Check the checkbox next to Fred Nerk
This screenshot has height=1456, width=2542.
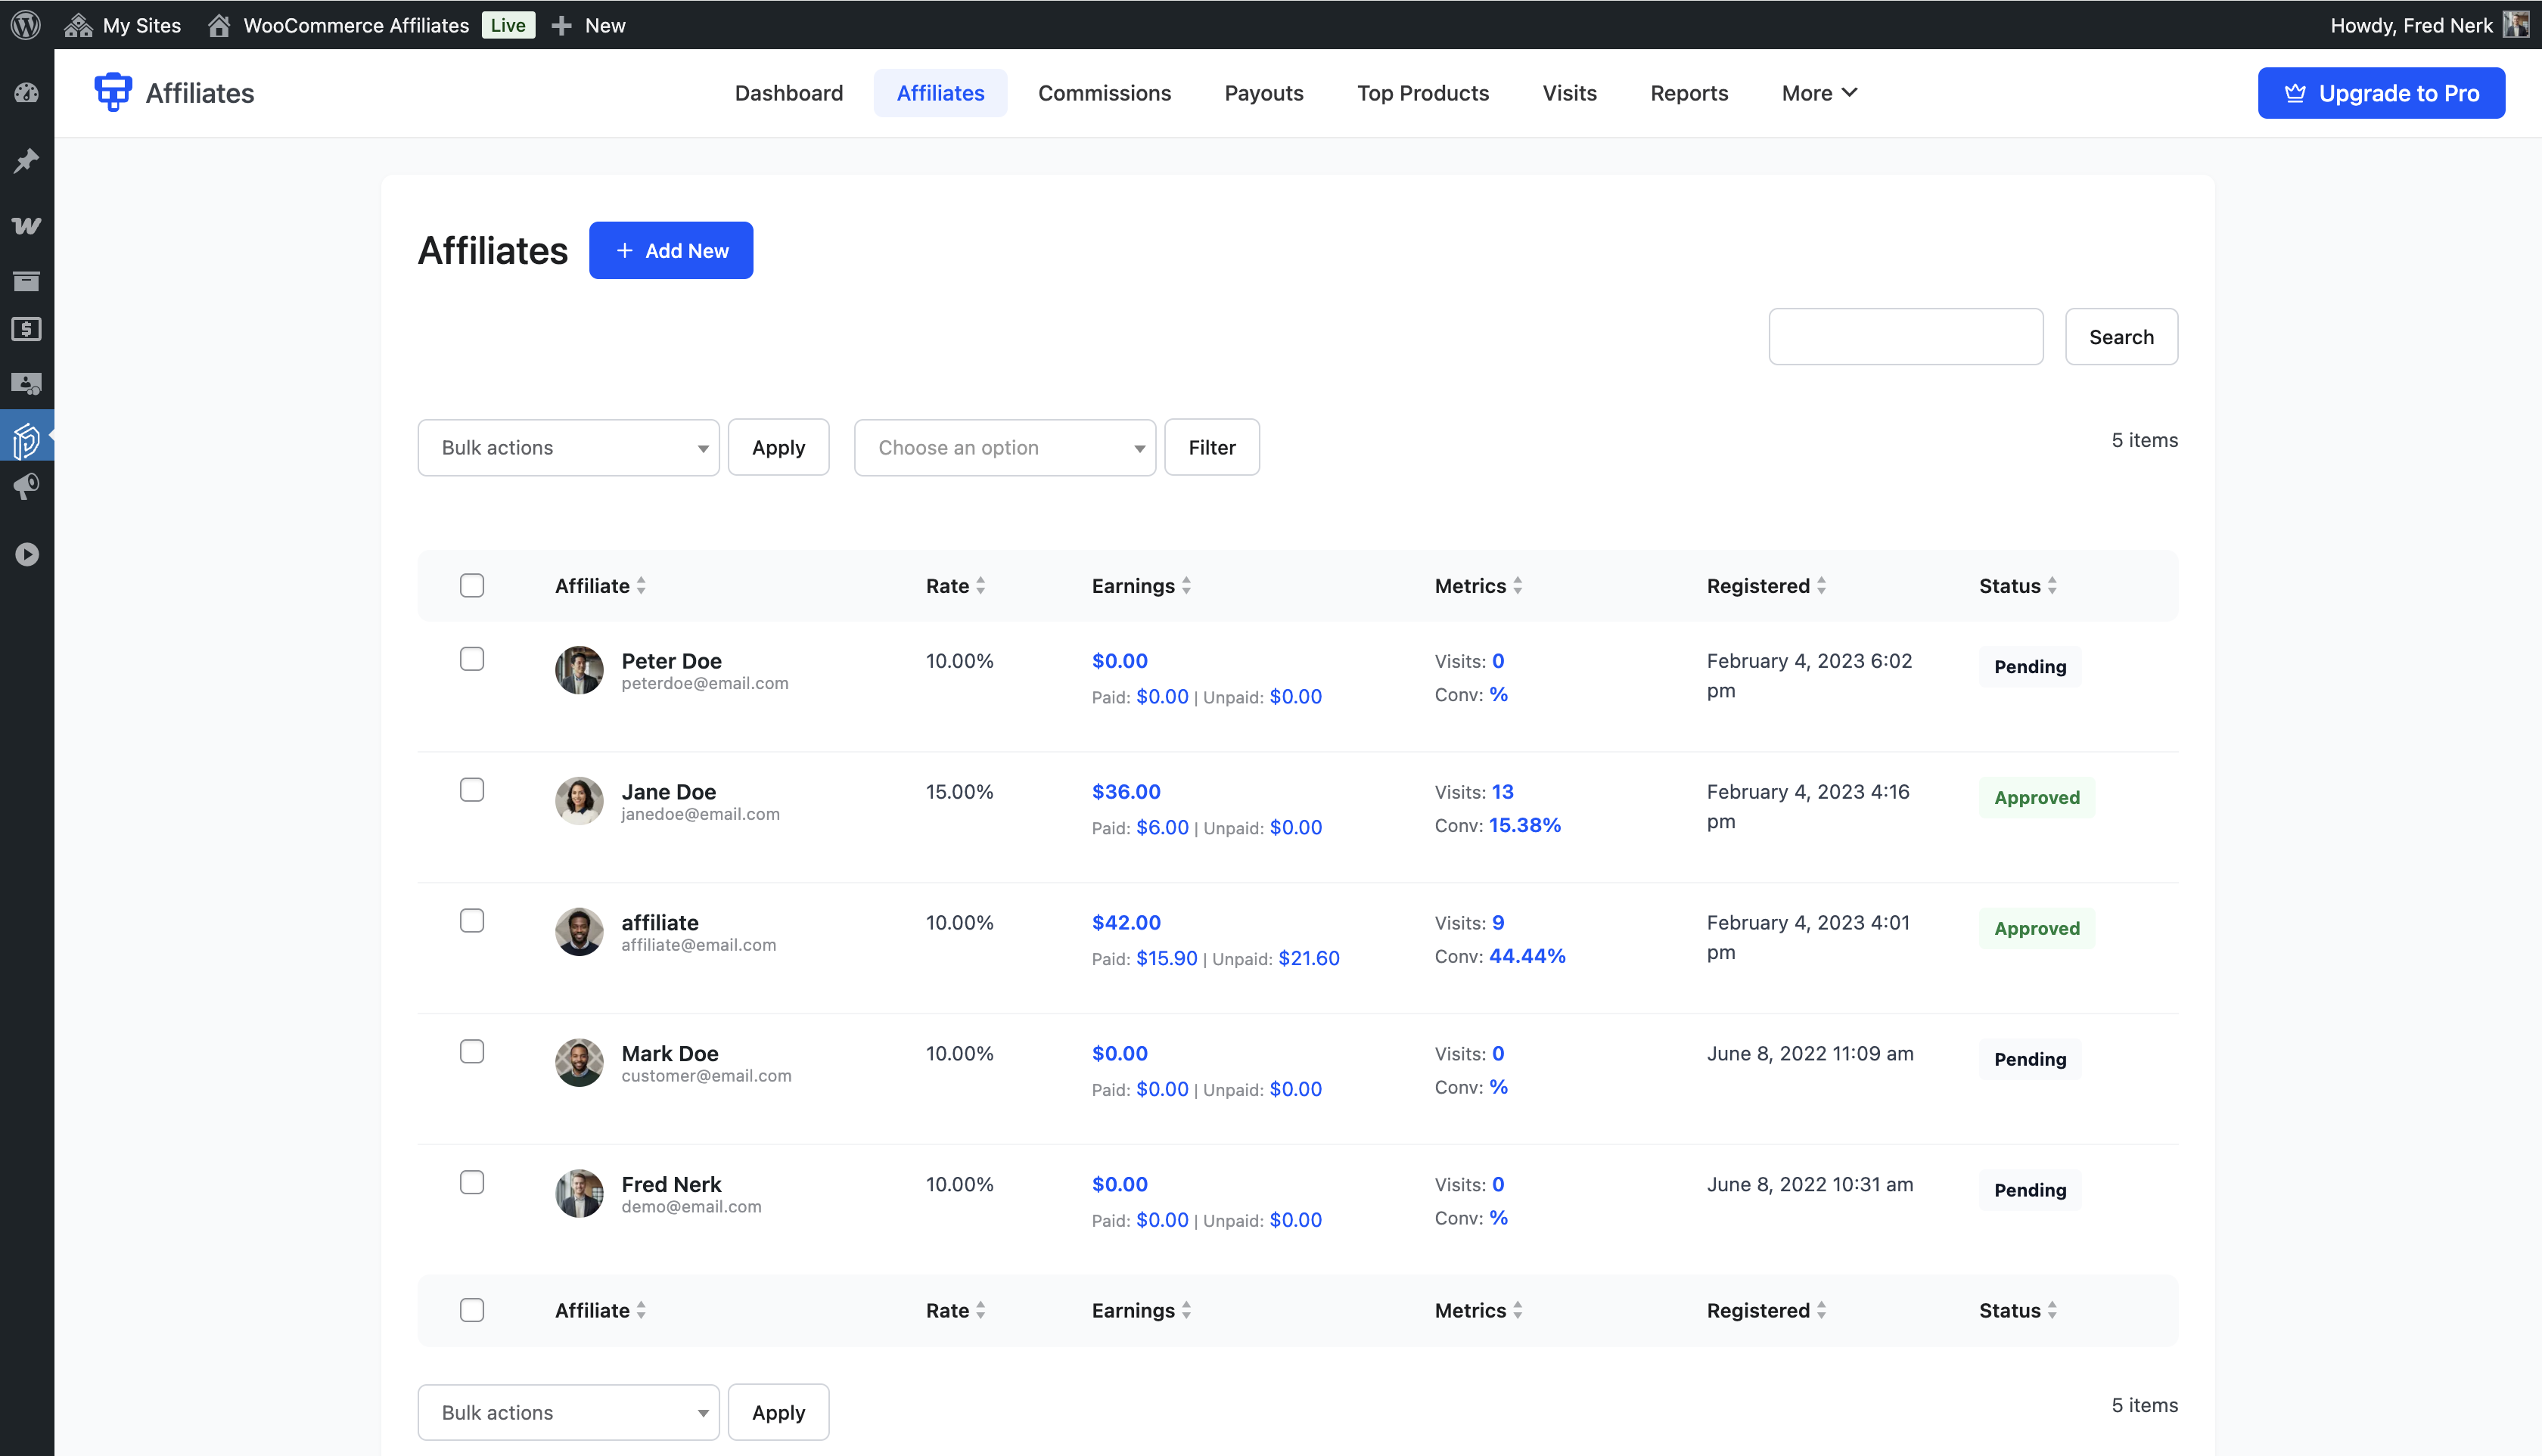pos(471,1182)
